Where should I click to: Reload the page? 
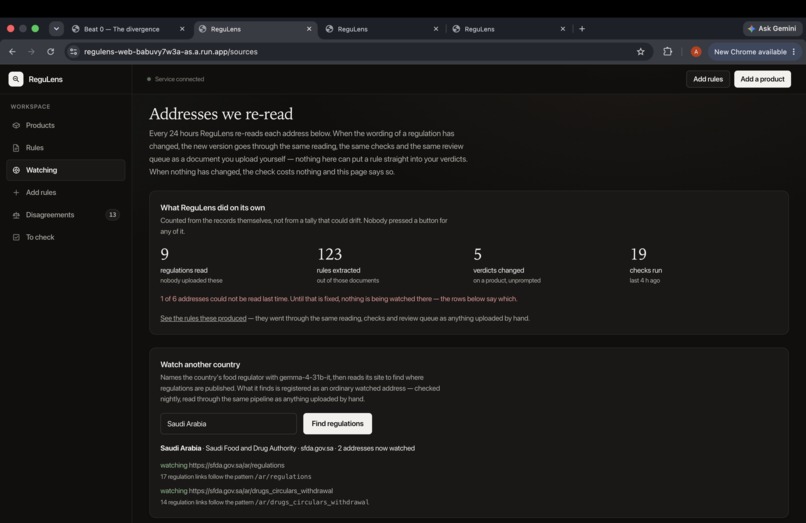50,51
